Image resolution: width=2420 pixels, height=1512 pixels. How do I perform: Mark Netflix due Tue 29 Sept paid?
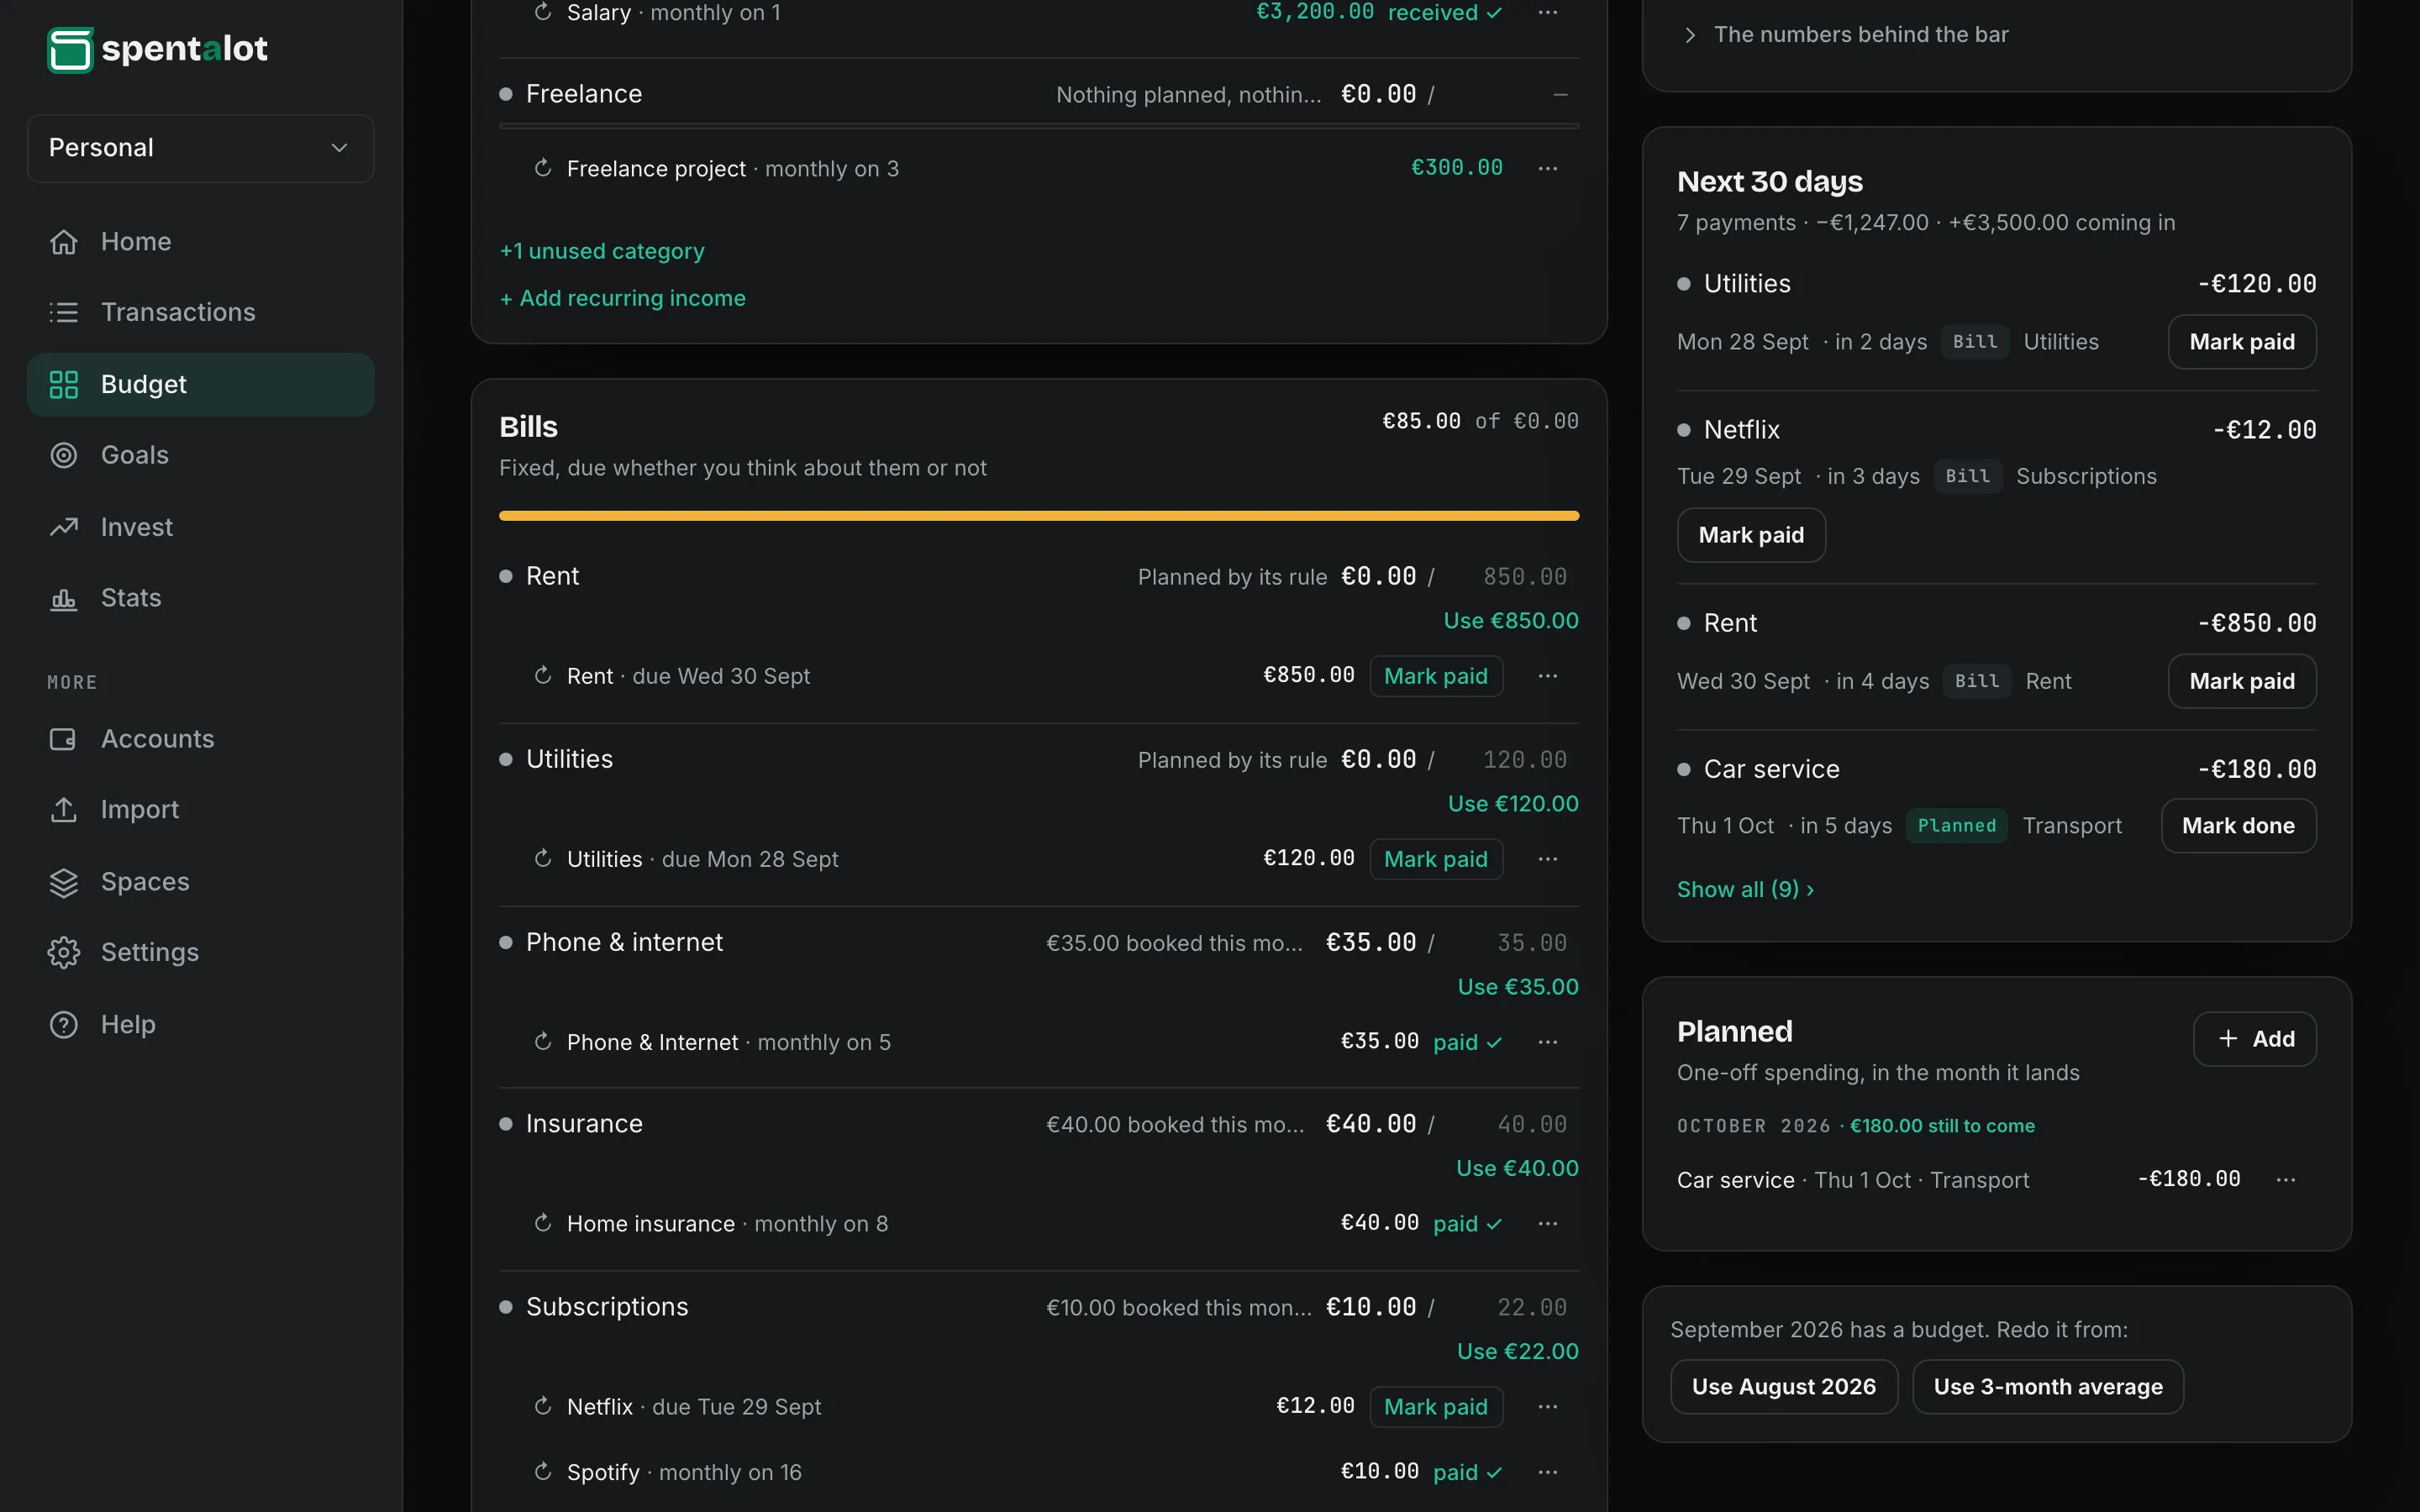click(x=1436, y=1407)
